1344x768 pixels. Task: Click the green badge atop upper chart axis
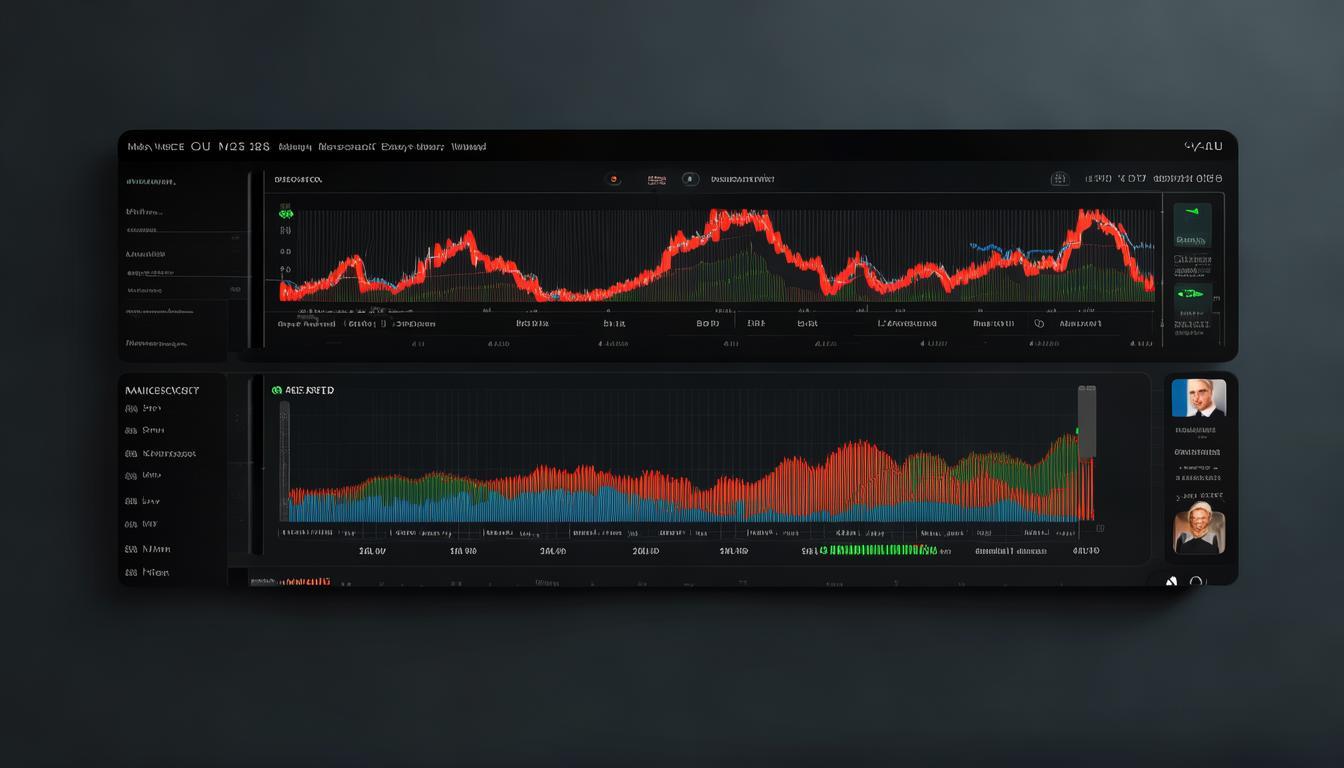[x=286, y=213]
